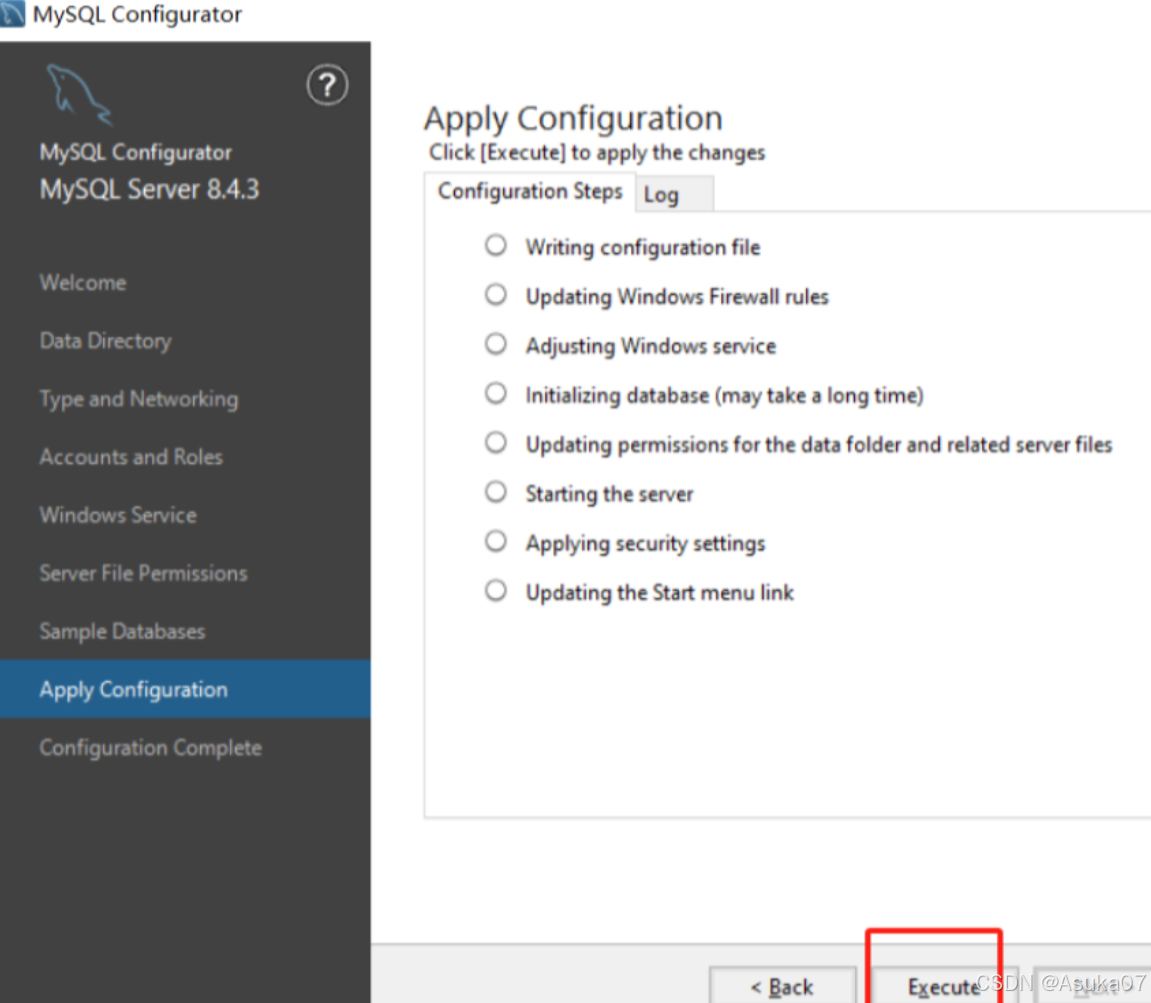Select Type and Networking sidebar step
This screenshot has width=1151, height=1003.
139,399
